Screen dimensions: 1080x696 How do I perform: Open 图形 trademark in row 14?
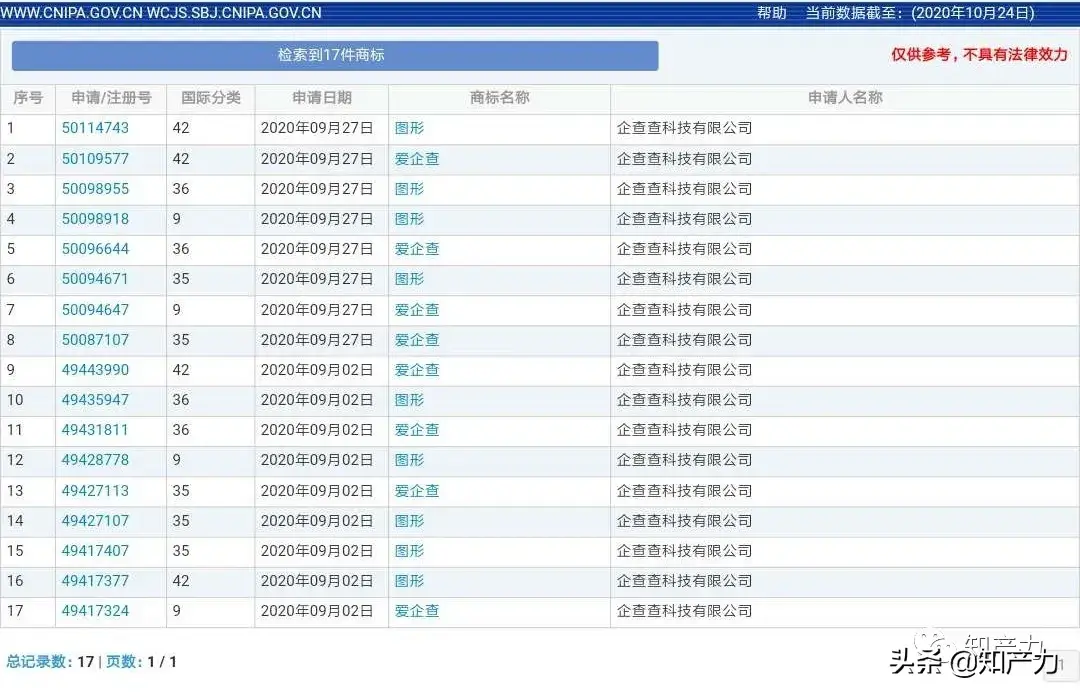pyautogui.click(x=409, y=521)
